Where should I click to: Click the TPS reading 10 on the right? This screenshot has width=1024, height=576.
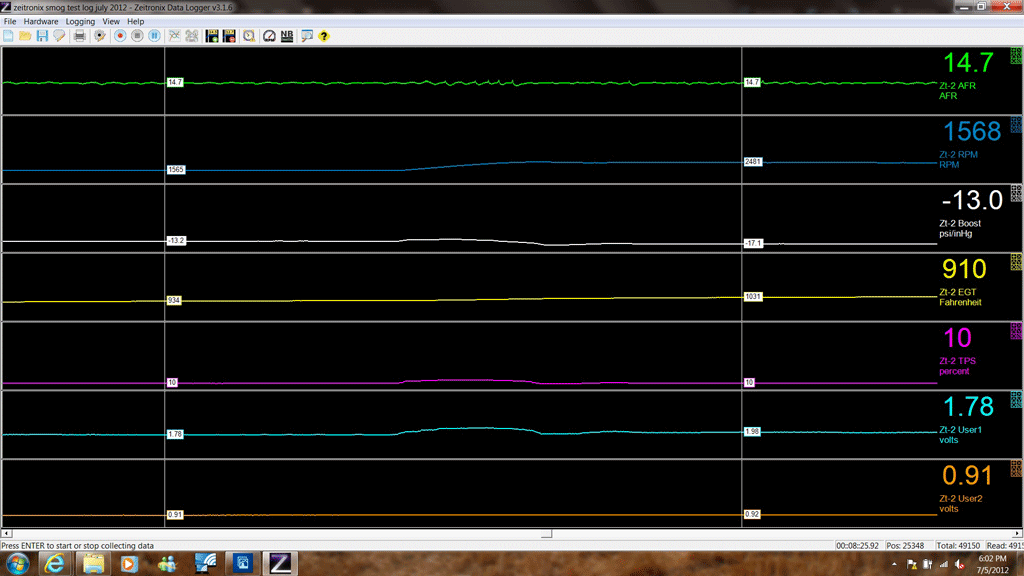pos(957,338)
